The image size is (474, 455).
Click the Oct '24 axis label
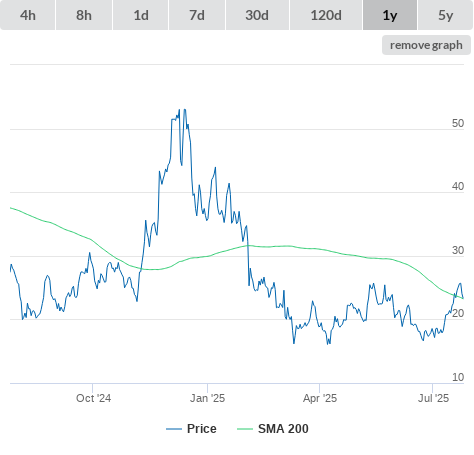tap(93, 398)
